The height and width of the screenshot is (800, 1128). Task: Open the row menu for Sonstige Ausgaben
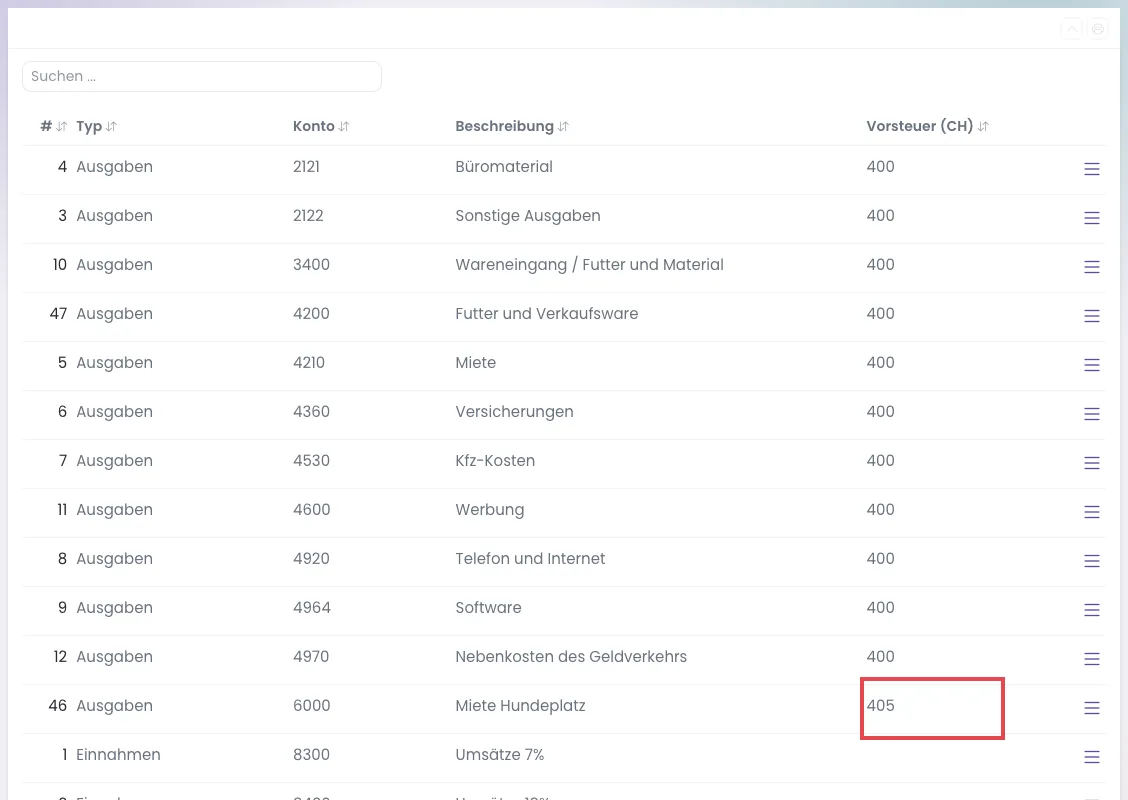pos(1091,218)
